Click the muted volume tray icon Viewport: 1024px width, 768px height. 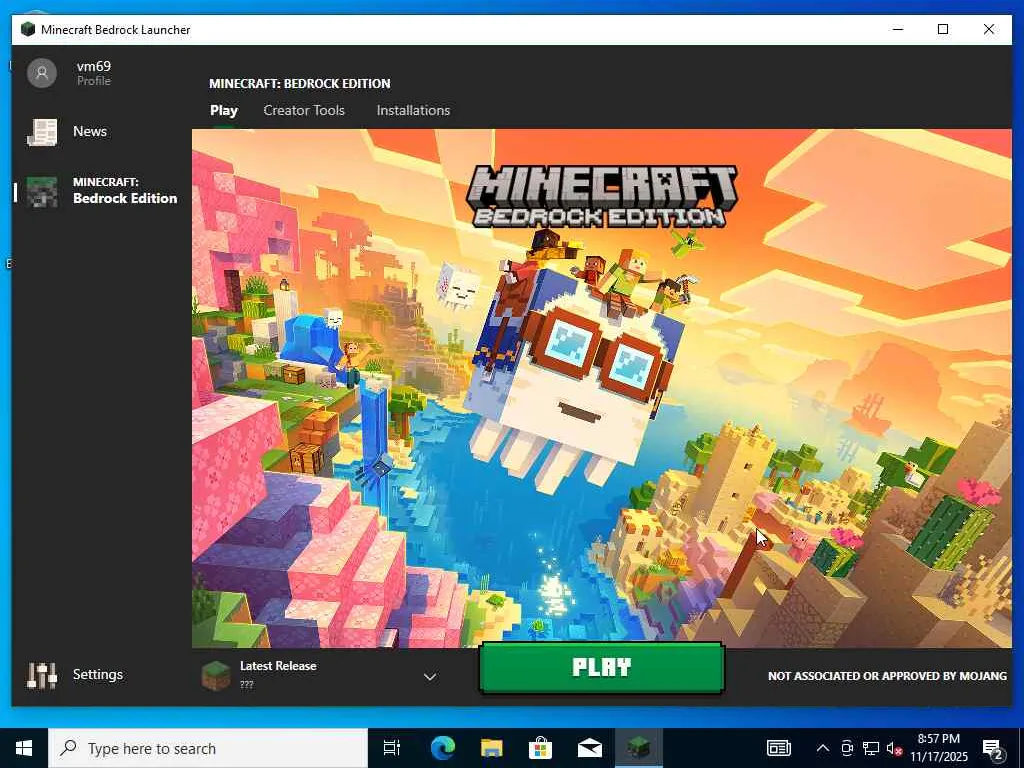894,748
